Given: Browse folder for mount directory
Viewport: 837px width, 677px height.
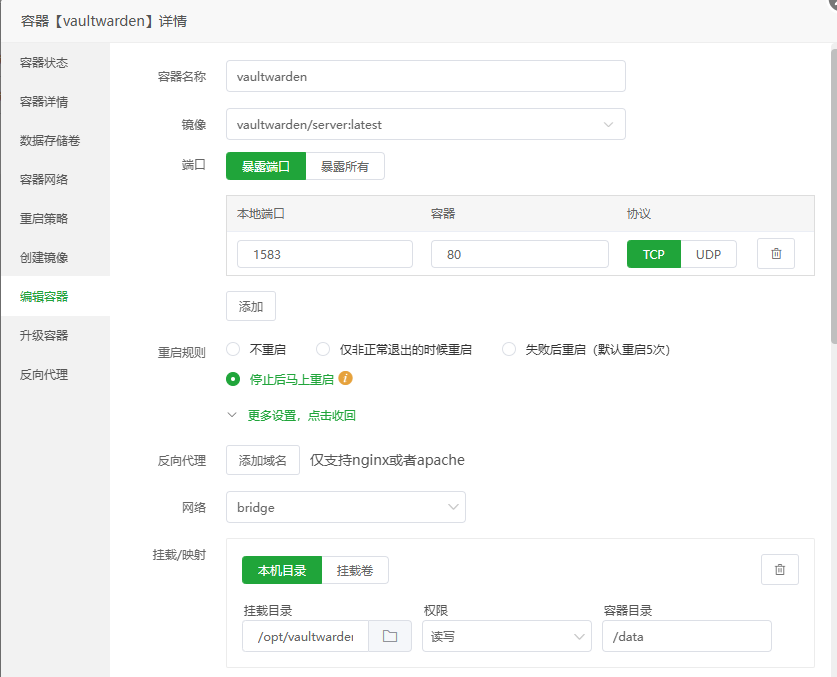Looking at the screenshot, I should (390, 636).
